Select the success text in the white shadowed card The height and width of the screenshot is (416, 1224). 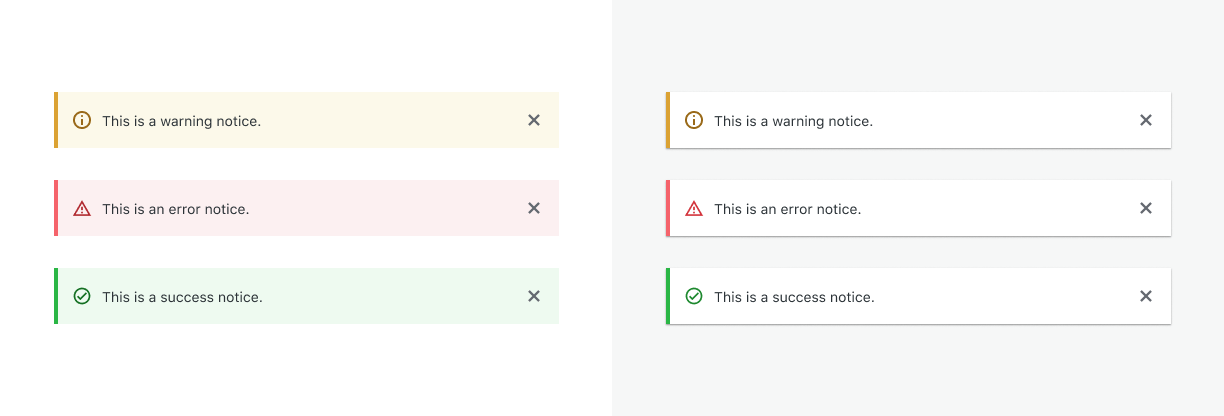click(x=794, y=297)
